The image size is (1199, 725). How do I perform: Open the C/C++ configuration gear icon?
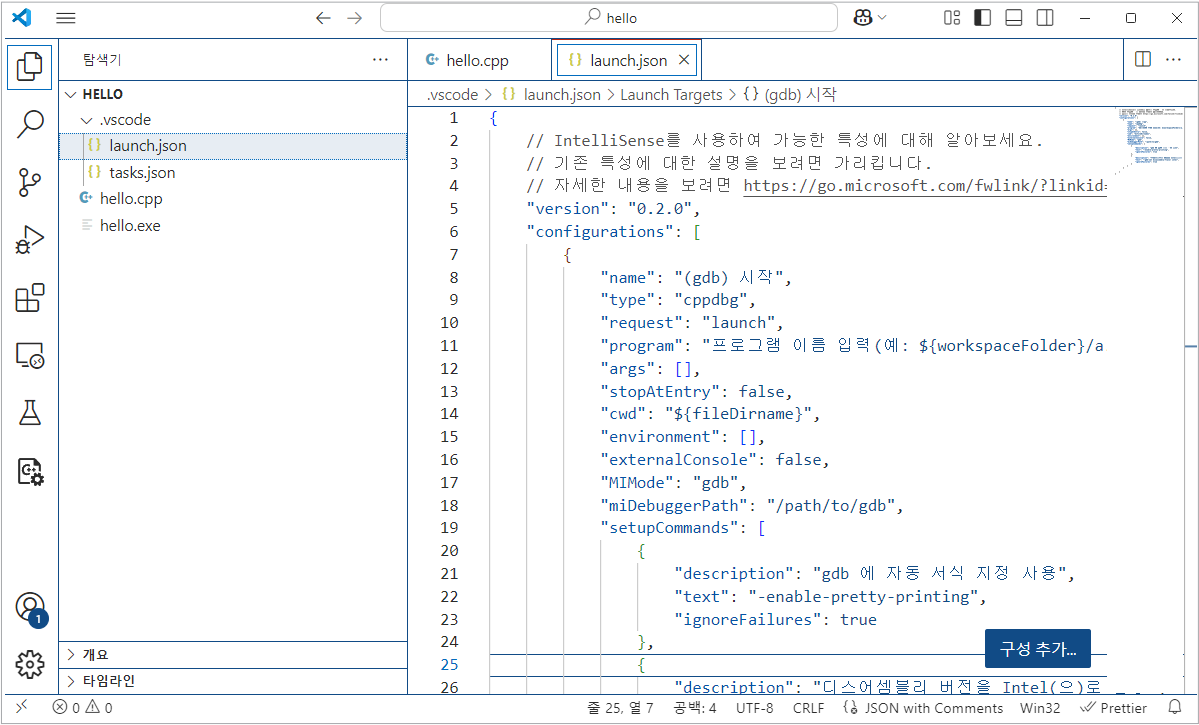click(30, 472)
